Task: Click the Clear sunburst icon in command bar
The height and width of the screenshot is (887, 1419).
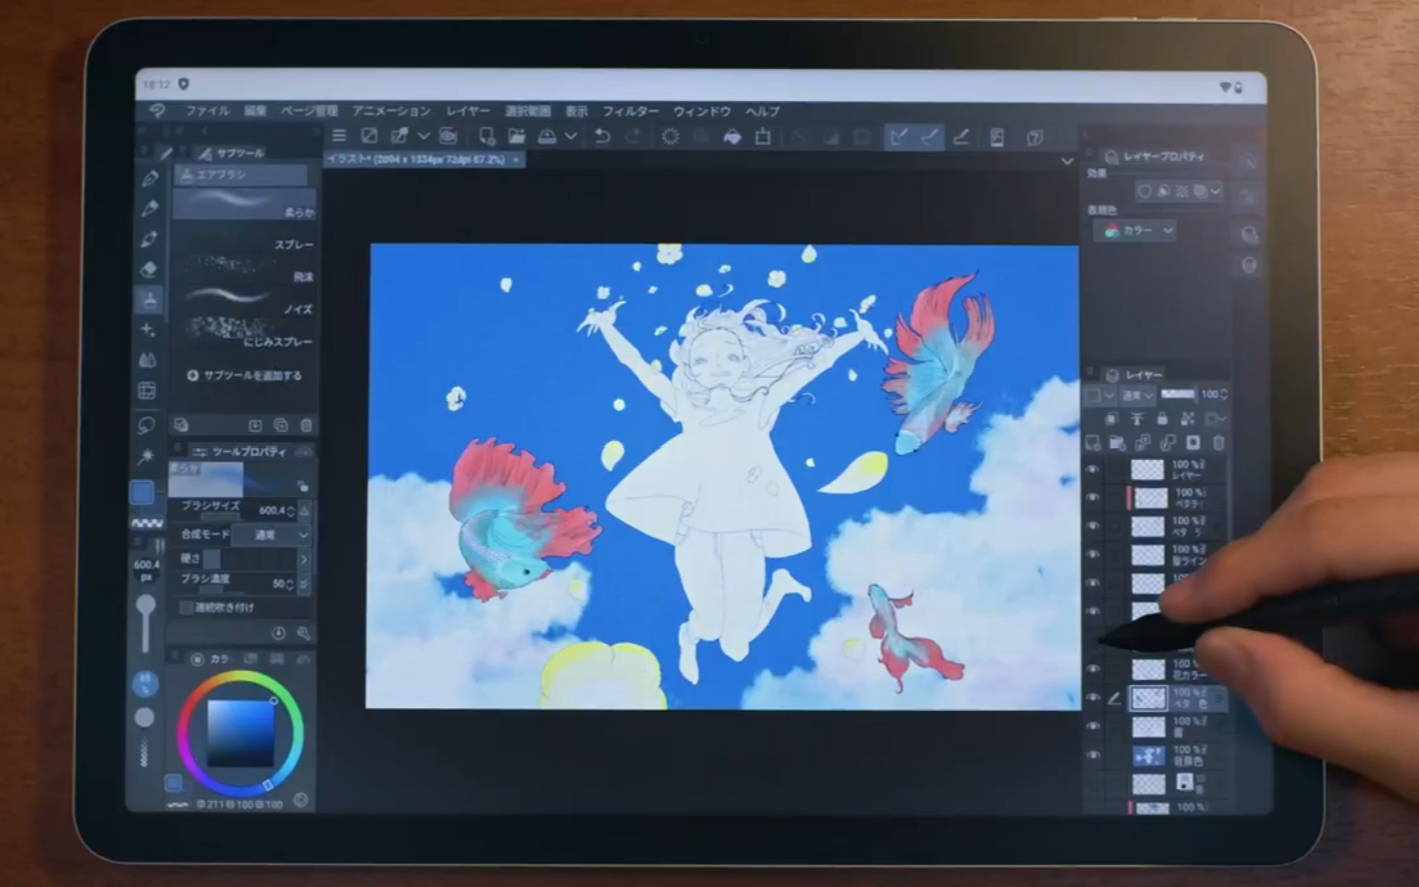Action: coord(670,136)
